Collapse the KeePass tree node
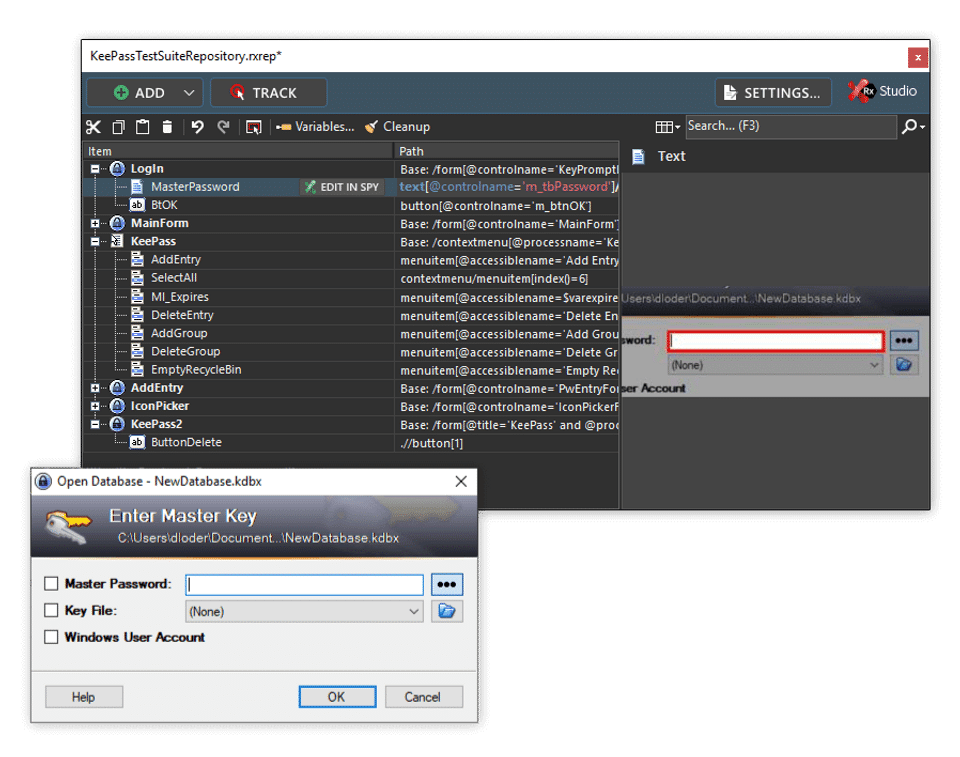Viewport: 960px width, 757px height. (x=95, y=241)
